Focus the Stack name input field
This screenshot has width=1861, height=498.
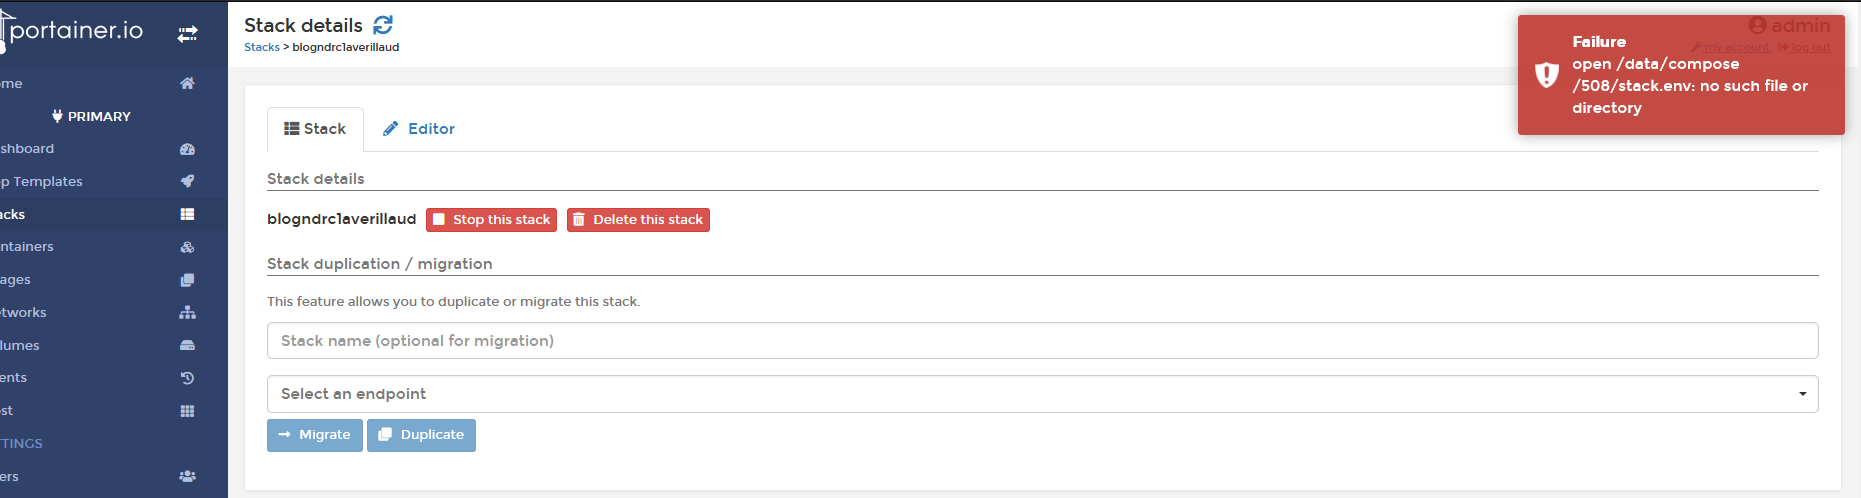click(1042, 341)
